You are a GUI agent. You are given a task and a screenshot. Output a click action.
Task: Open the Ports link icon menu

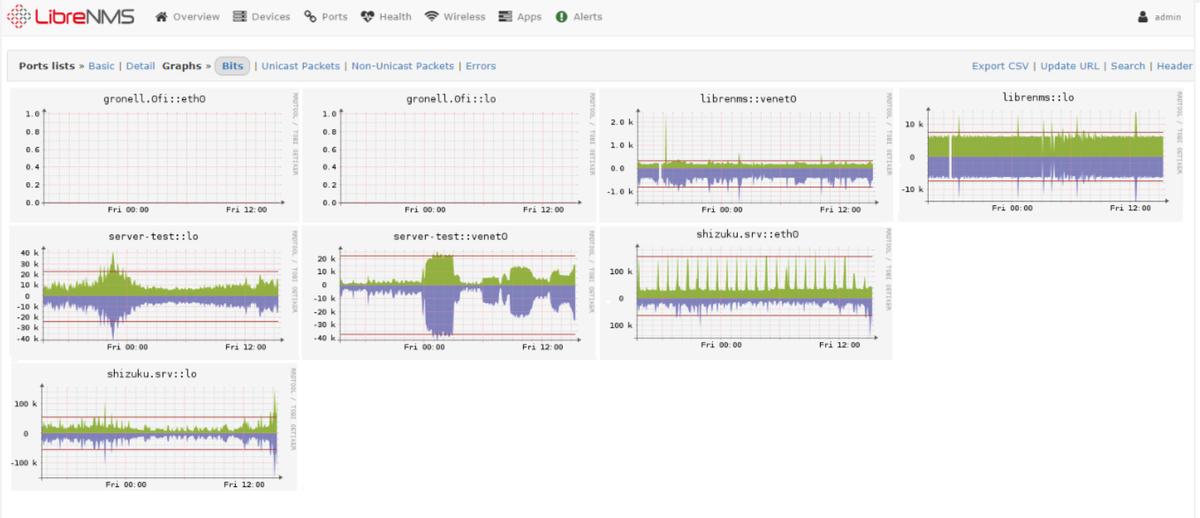[326, 17]
